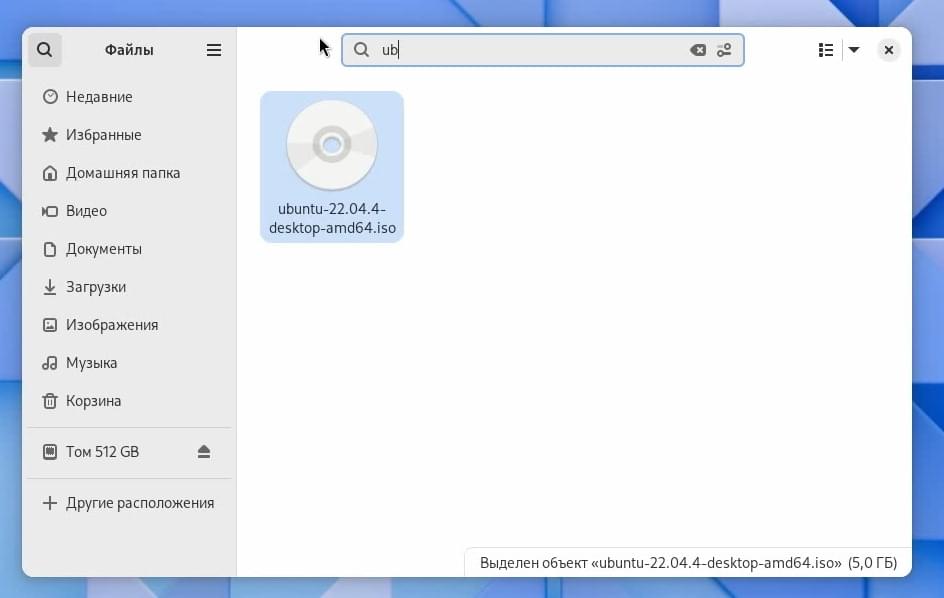The image size is (944, 598).
Task: Go to Домашняя папка
Action: [129, 173]
